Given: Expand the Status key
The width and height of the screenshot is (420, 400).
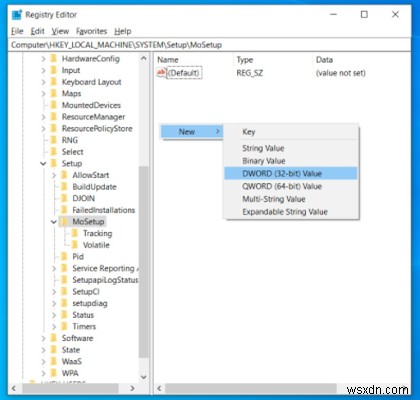Looking at the screenshot, I should tap(54, 315).
